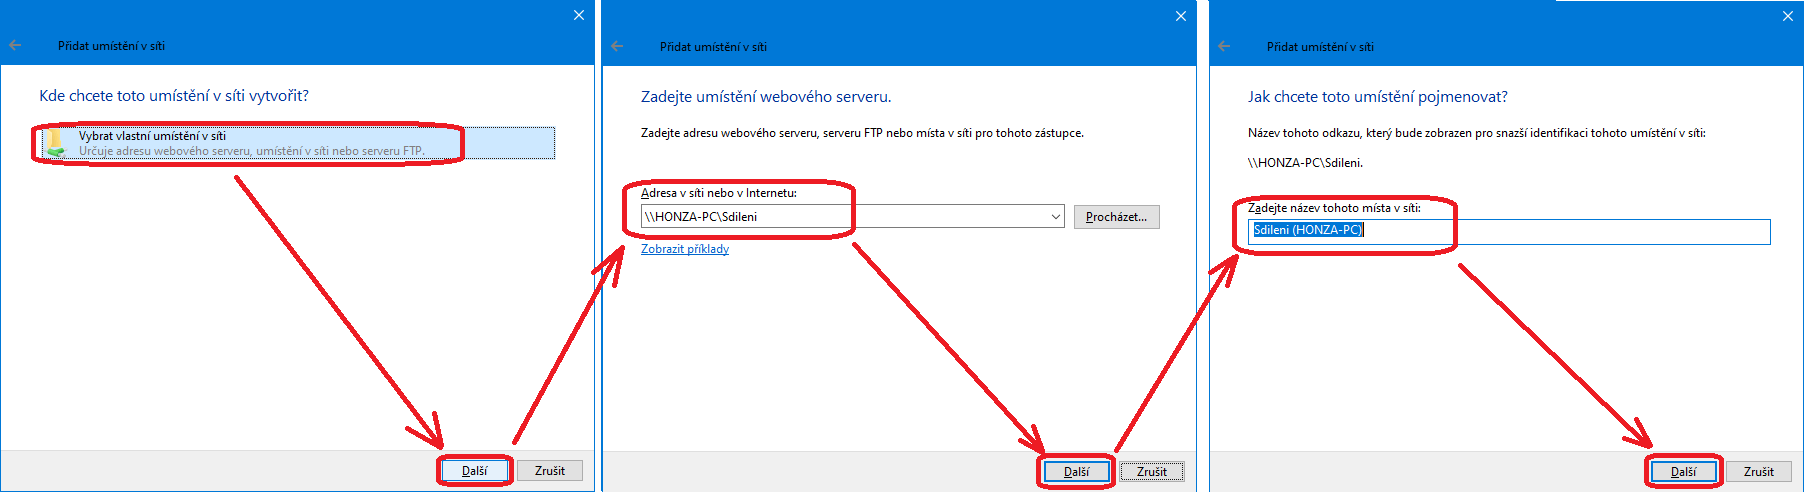Open the 'Zobrazit příklady' link
The height and width of the screenshot is (492, 1808).
(x=685, y=249)
